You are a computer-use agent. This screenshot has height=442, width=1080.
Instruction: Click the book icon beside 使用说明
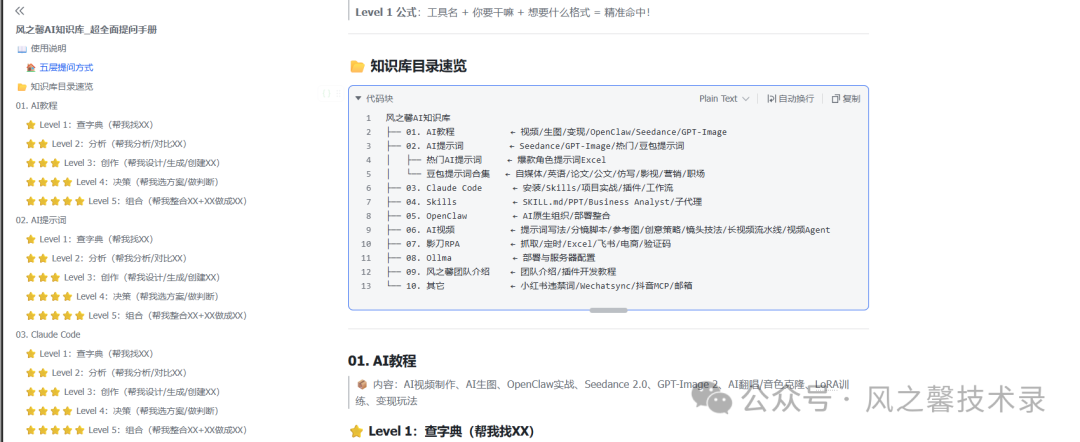22,48
